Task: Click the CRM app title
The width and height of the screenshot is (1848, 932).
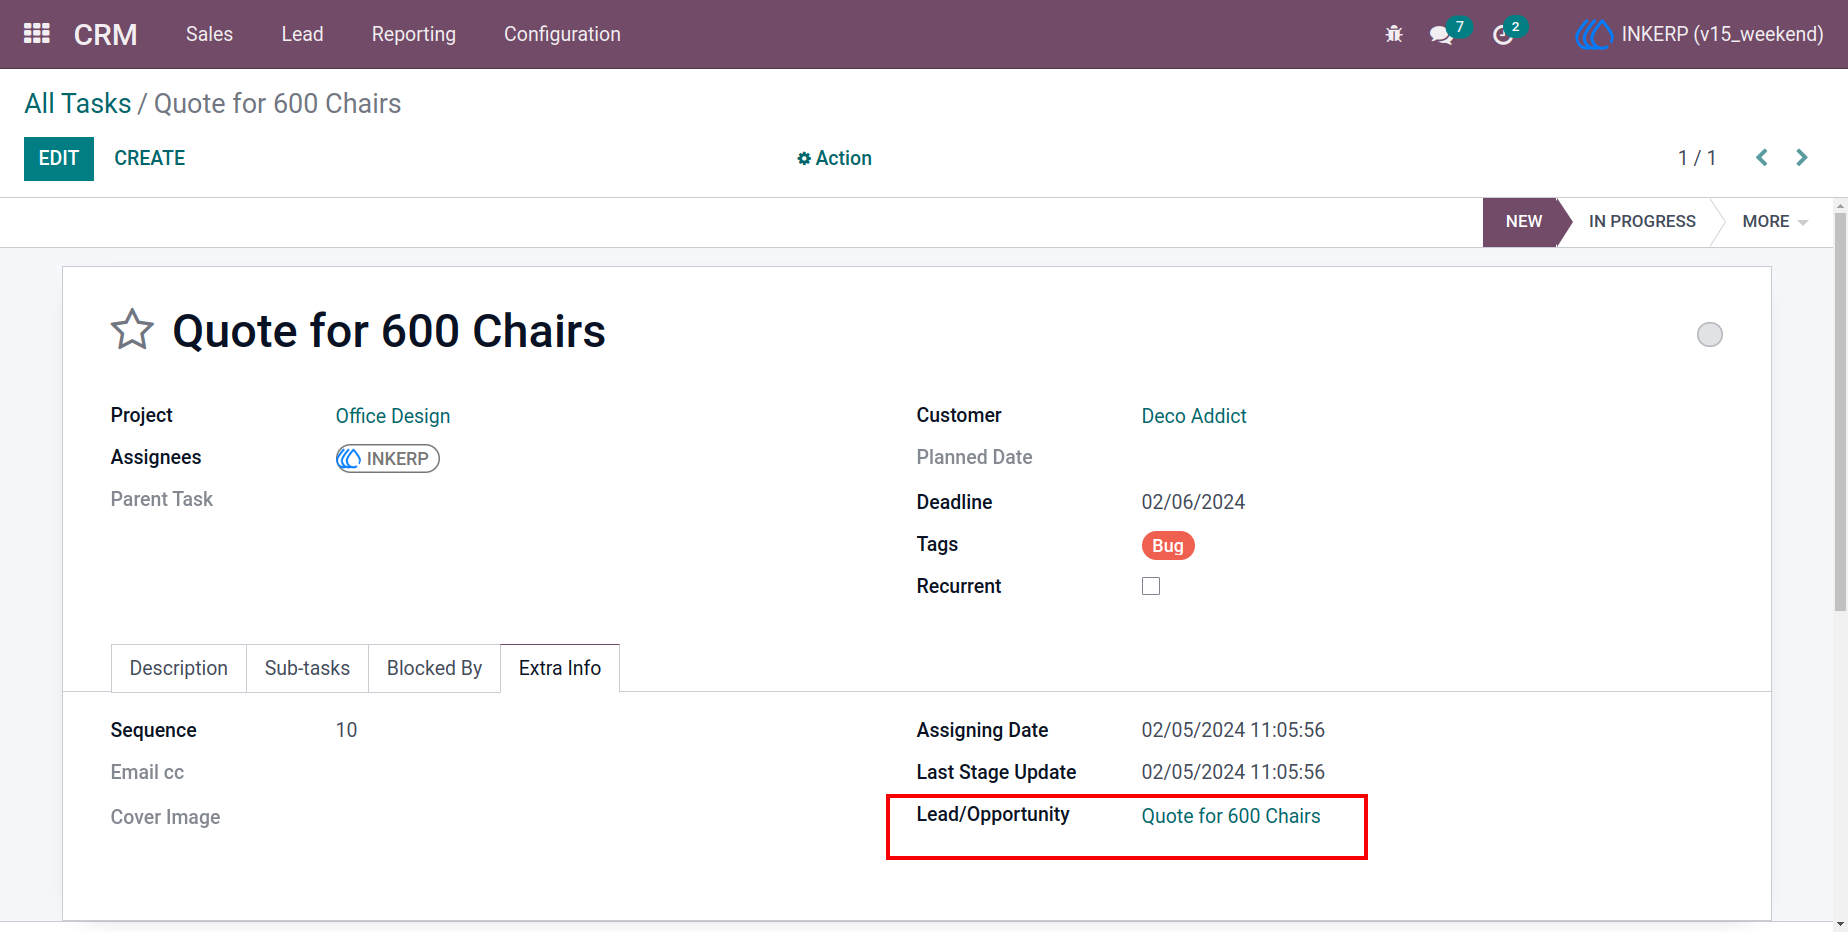Action: click(105, 35)
